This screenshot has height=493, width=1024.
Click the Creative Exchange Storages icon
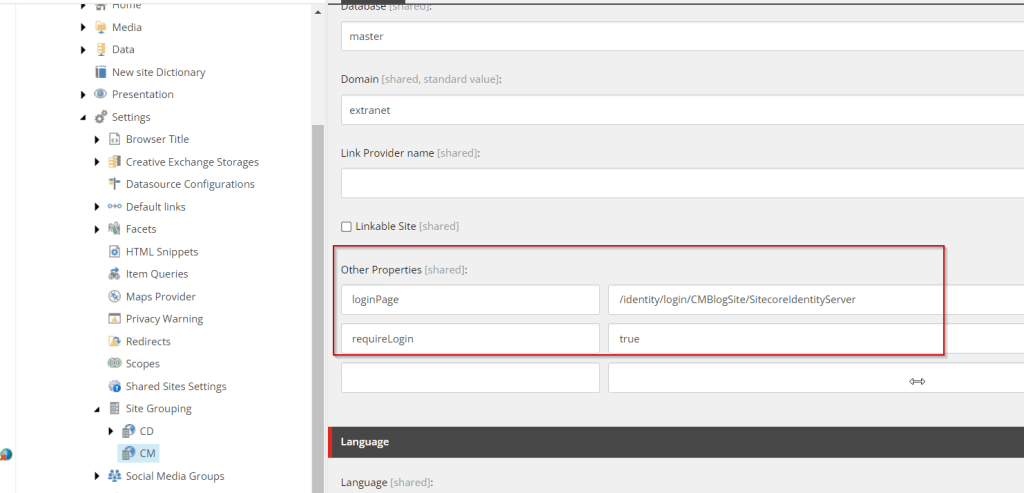tap(114, 162)
